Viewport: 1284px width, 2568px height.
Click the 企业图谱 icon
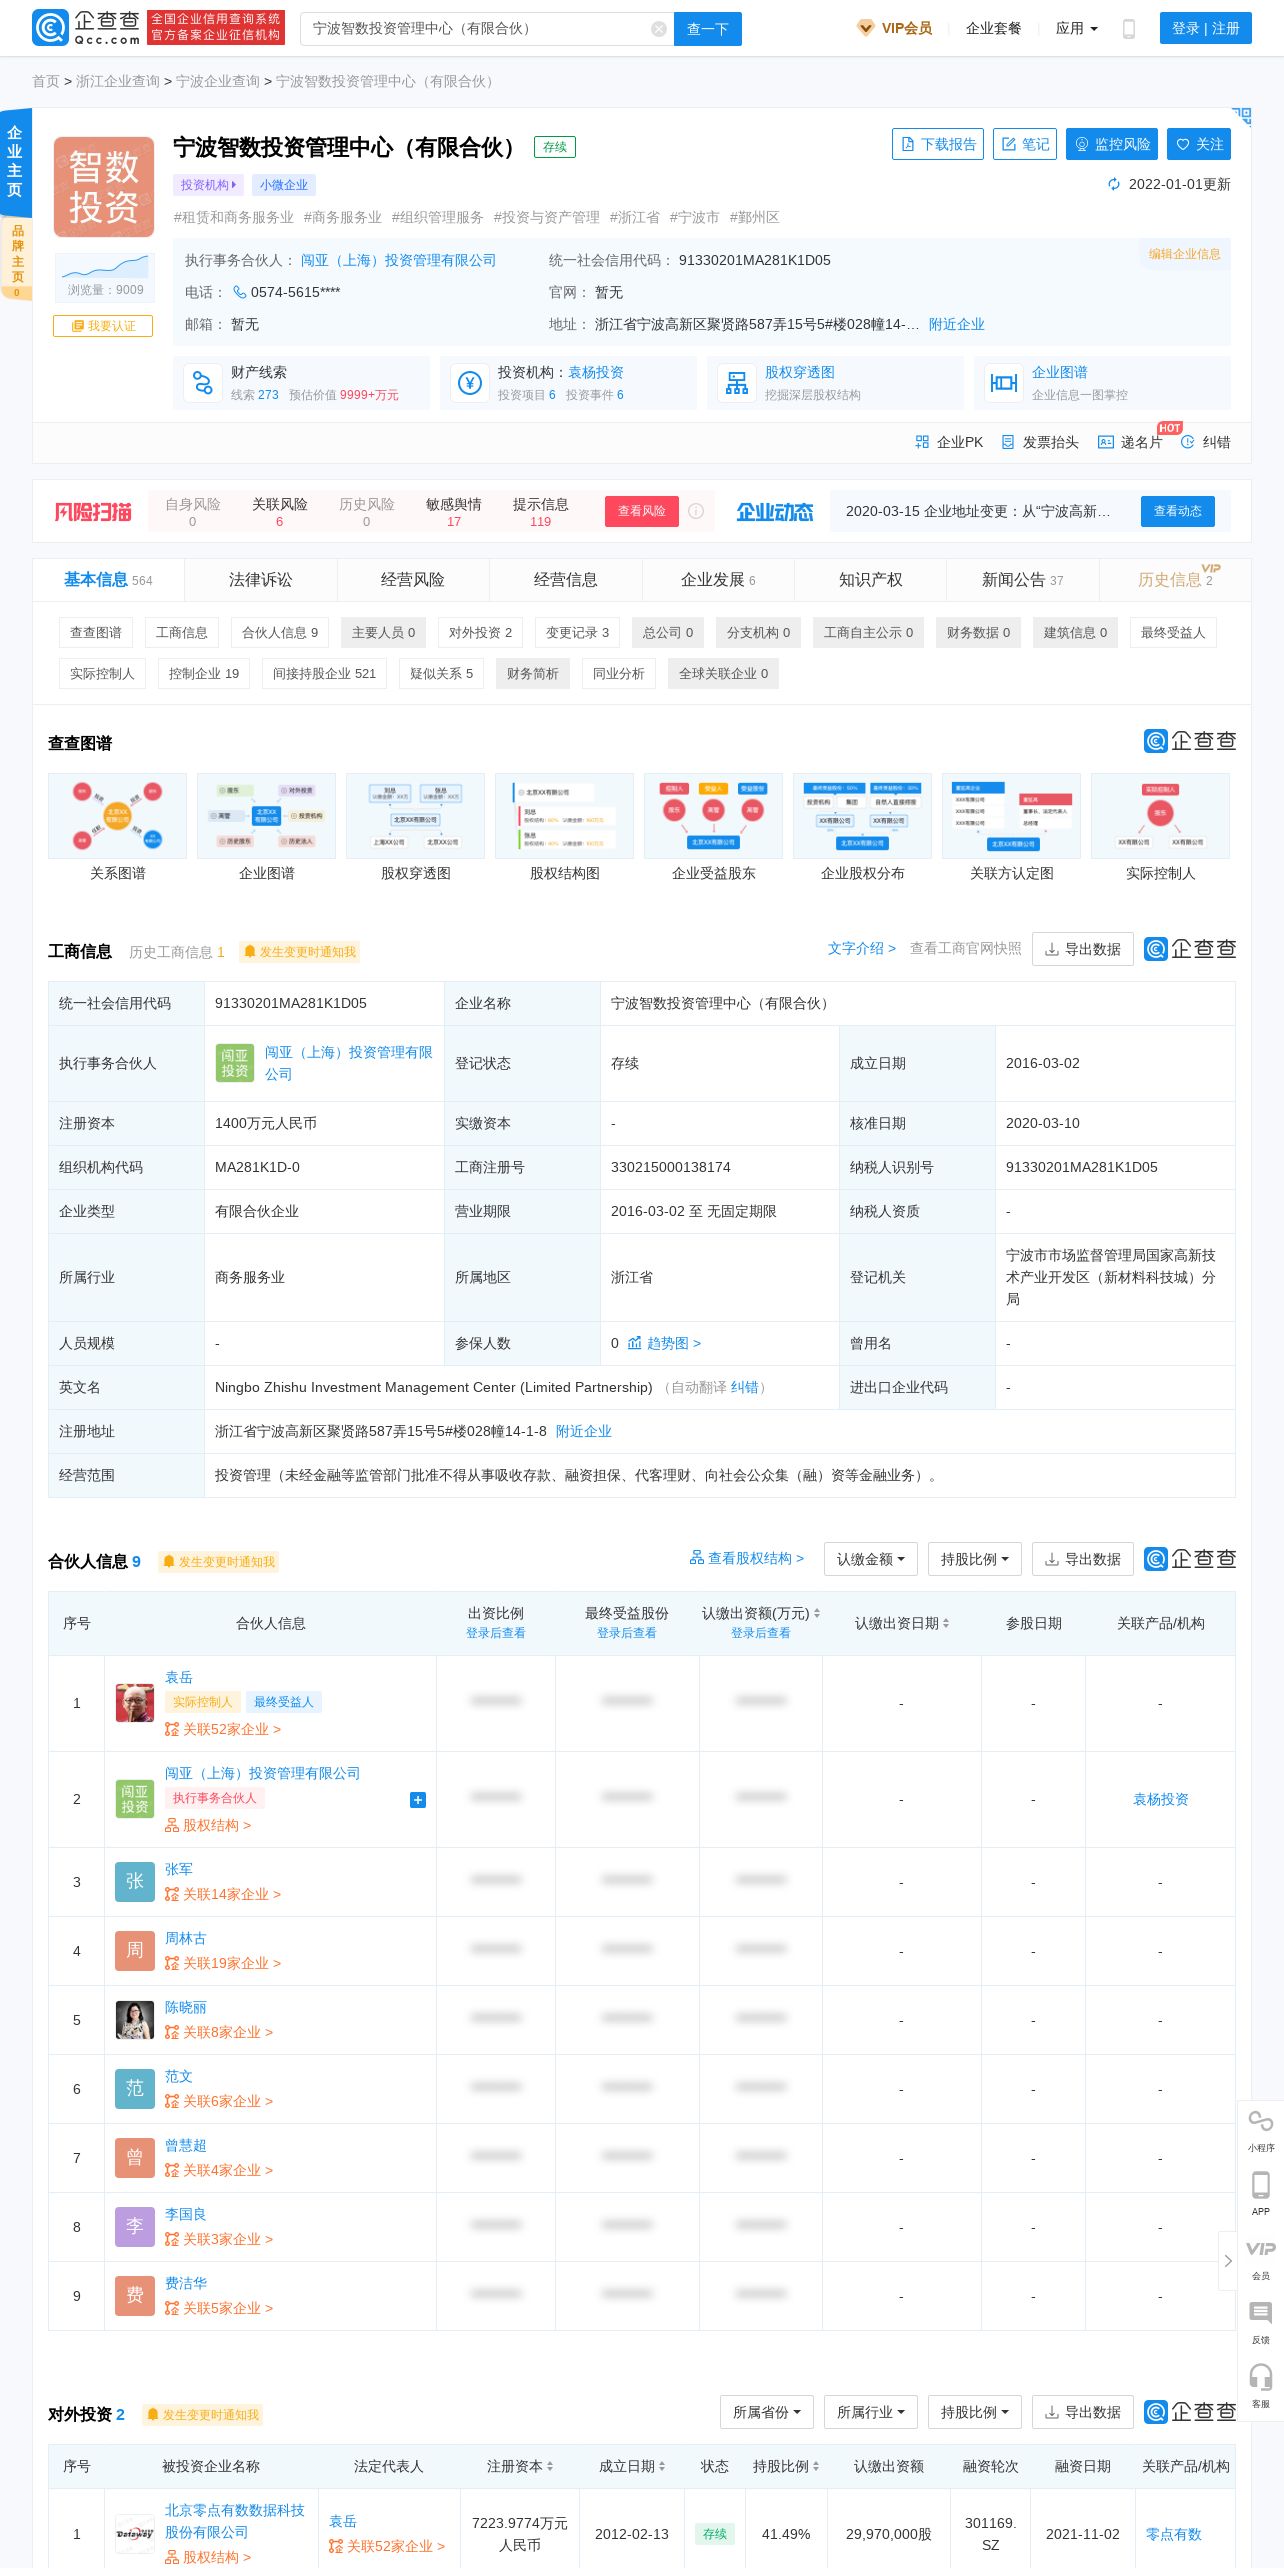pos(1004,382)
